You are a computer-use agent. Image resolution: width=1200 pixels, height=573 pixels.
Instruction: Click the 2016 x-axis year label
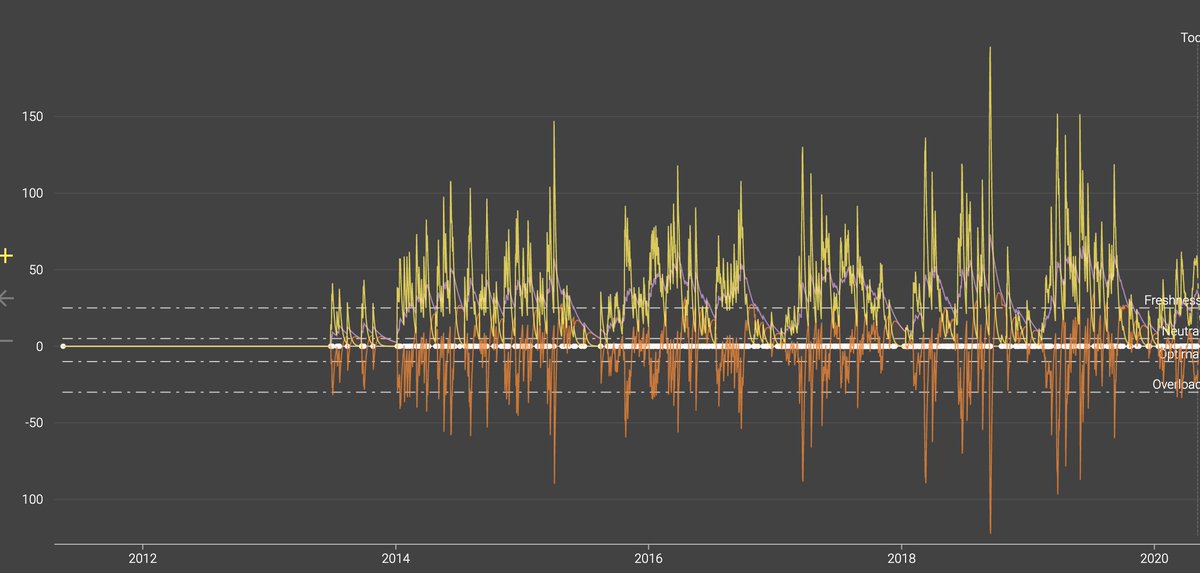pos(649,559)
